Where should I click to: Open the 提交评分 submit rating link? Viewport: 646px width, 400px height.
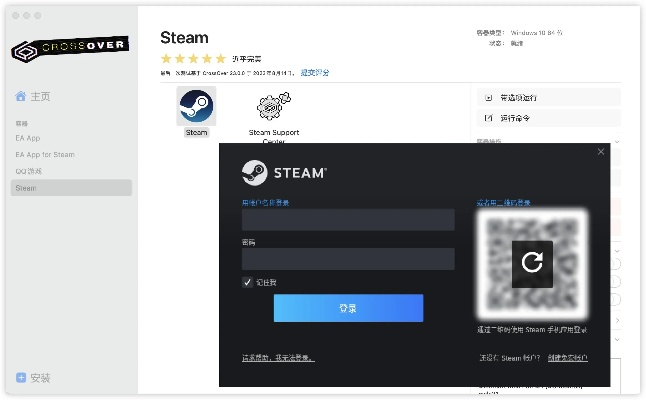click(x=315, y=73)
